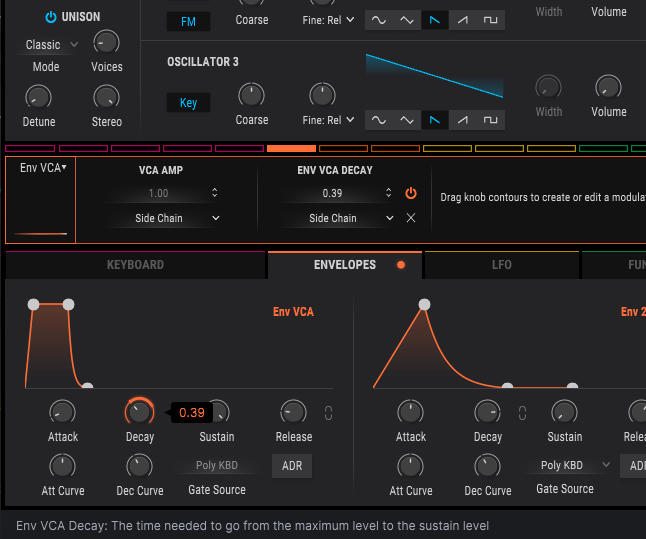Open the Classic unison mode dropdown
The width and height of the screenshot is (646, 539).
pyautogui.click(x=51, y=45)
